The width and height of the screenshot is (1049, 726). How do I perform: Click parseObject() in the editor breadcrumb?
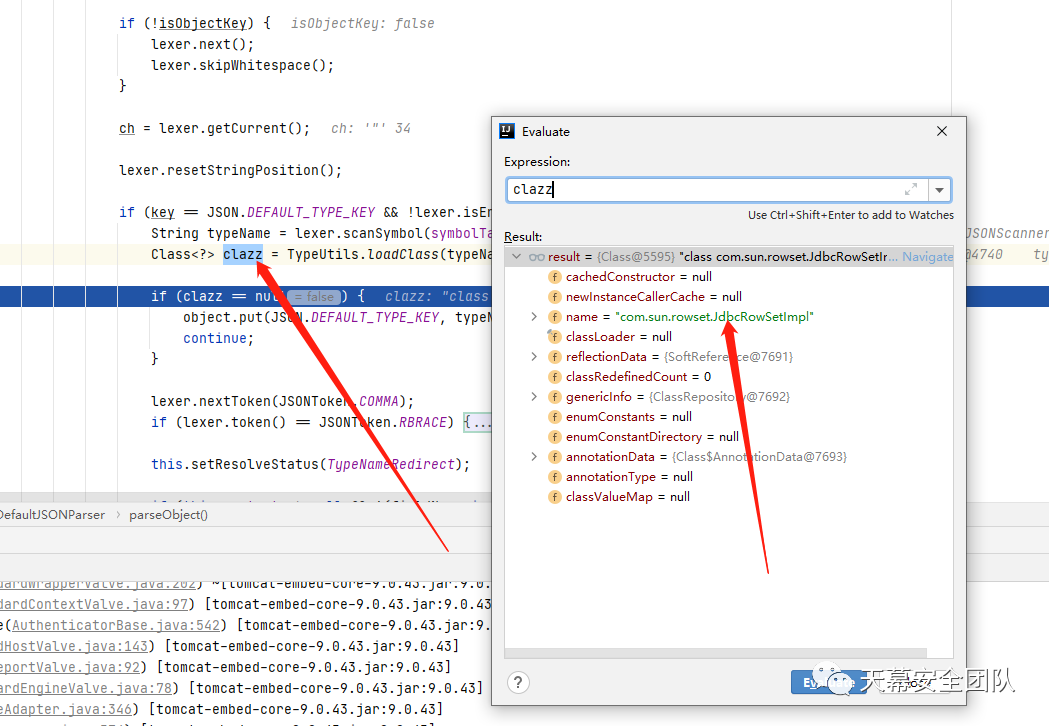(168, 515)
